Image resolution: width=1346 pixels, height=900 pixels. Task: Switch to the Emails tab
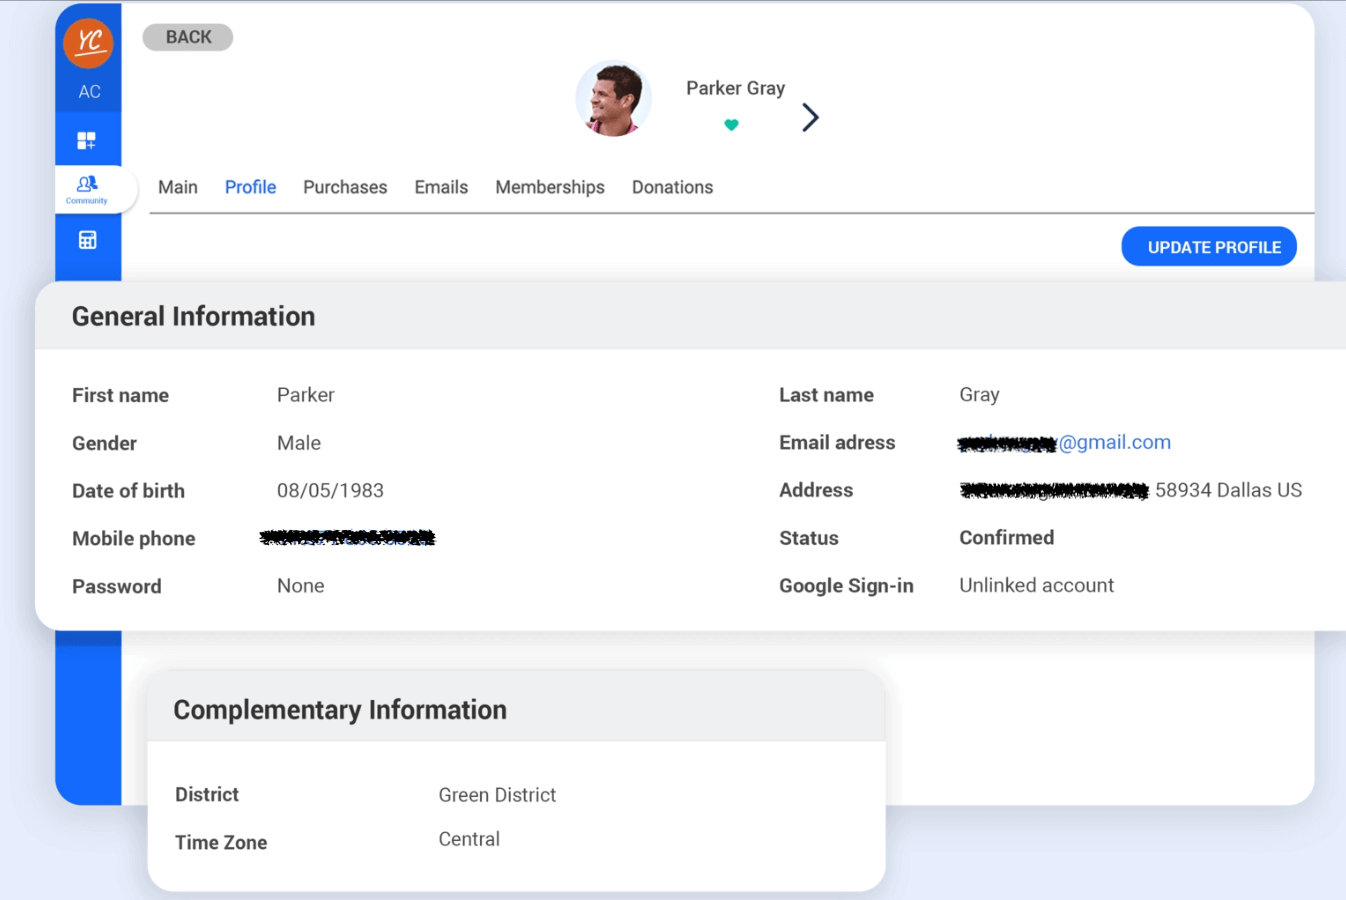point(441,187)
